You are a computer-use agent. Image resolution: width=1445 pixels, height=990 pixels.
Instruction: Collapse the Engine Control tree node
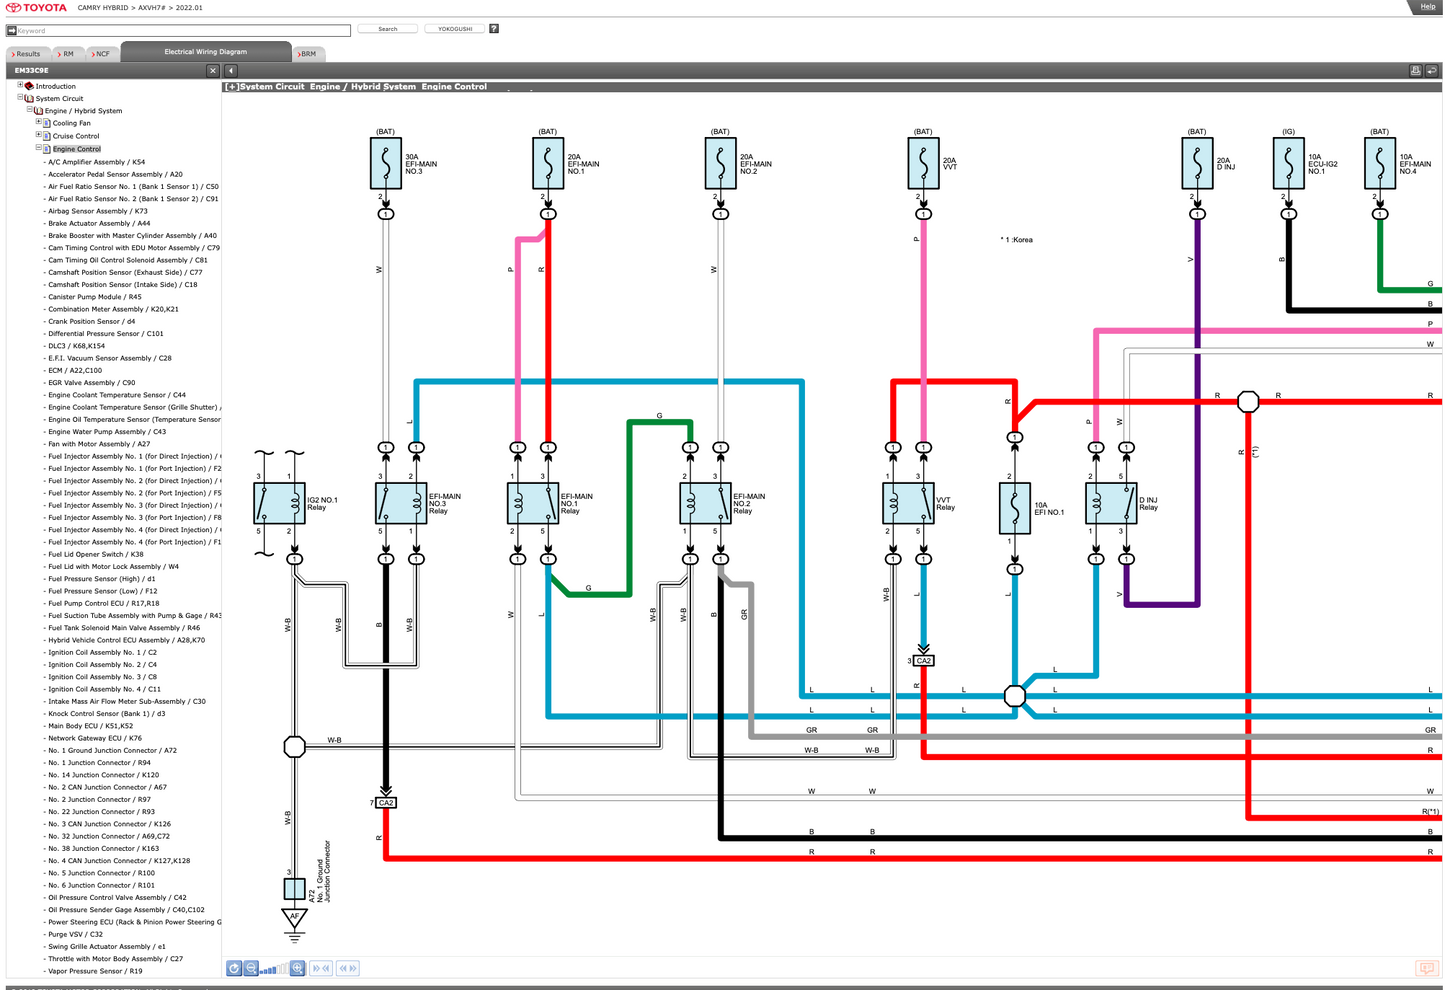(38, 148)
